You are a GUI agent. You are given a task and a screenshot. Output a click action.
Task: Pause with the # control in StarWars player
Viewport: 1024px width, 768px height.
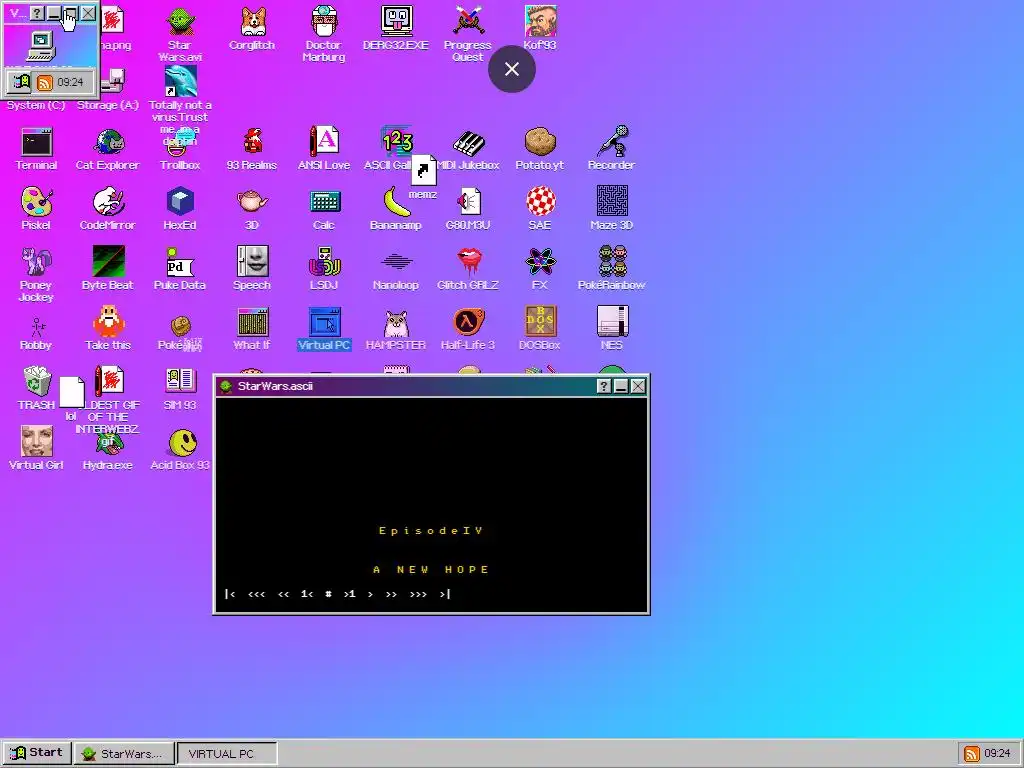328,594
